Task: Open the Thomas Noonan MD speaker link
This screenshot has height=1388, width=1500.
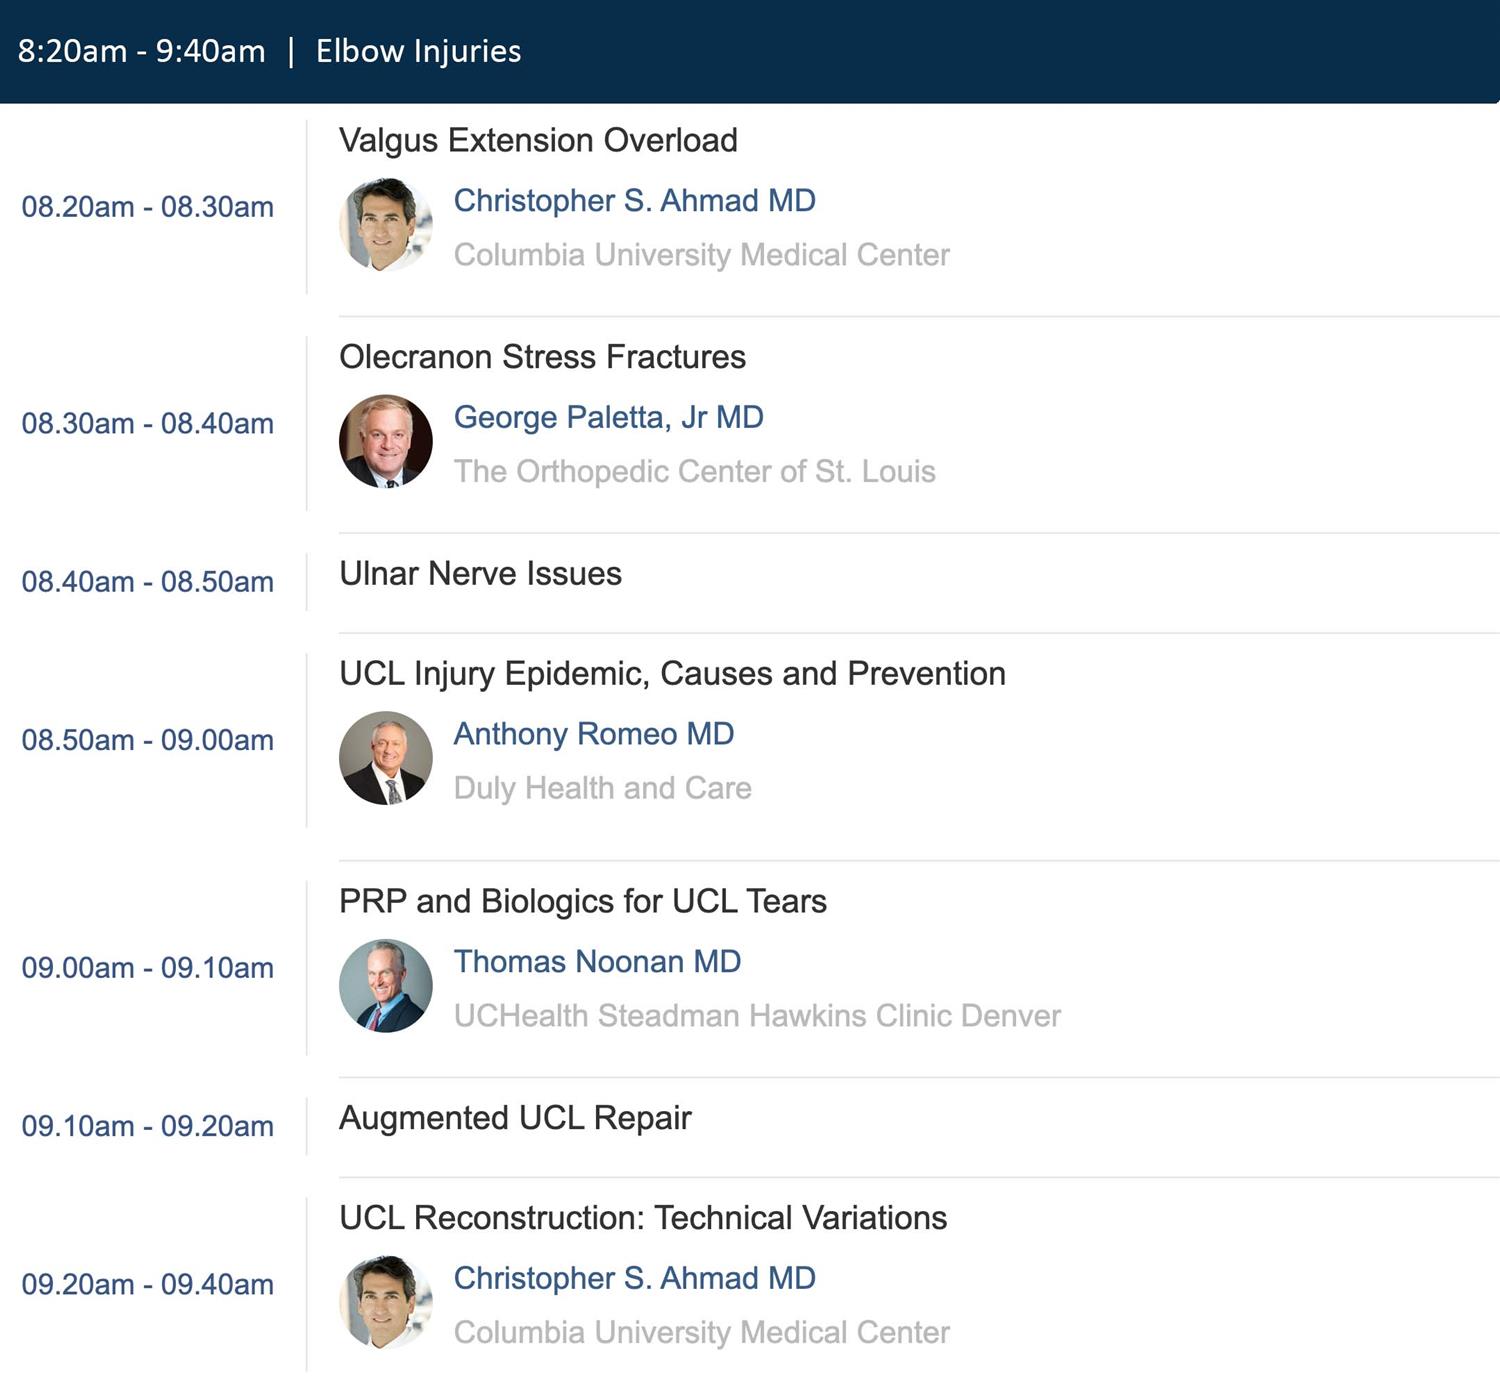Action: (x=597, y=962)
